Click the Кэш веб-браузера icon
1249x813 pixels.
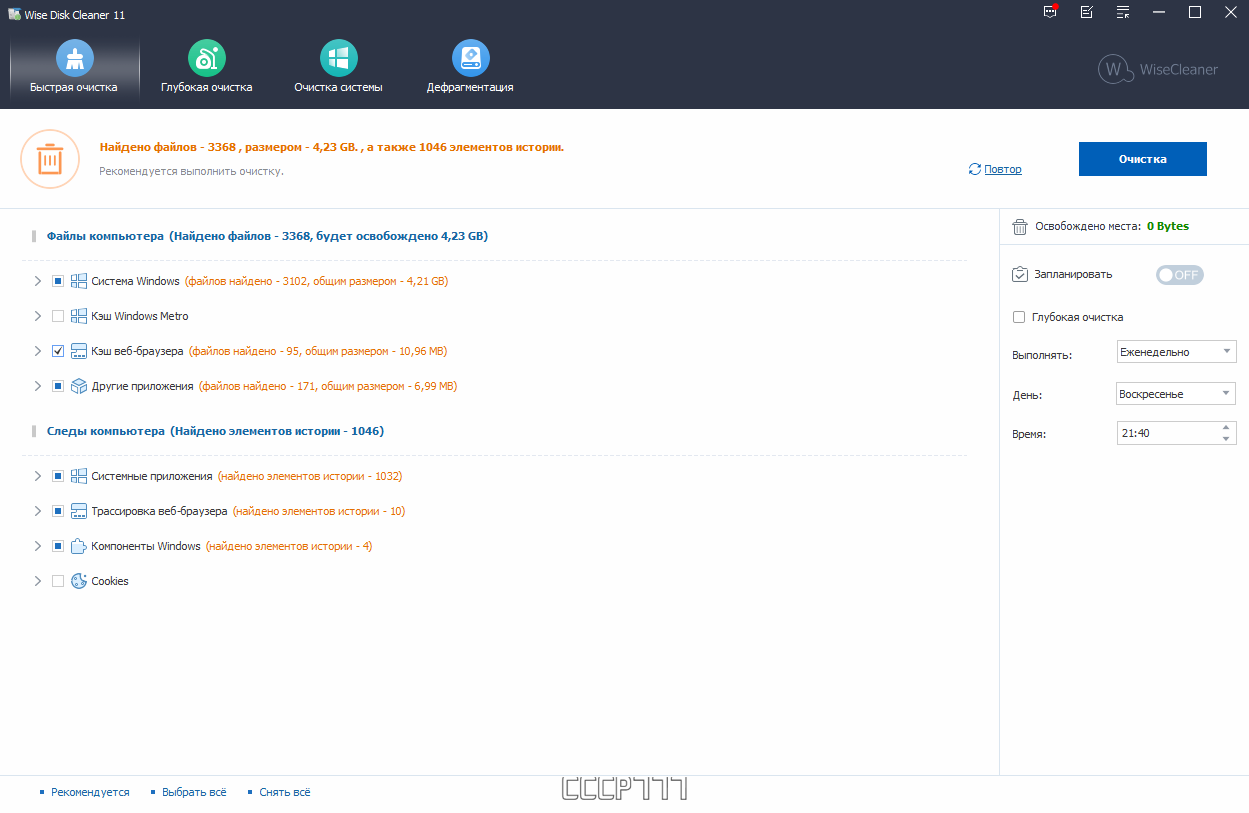[79, 351]
